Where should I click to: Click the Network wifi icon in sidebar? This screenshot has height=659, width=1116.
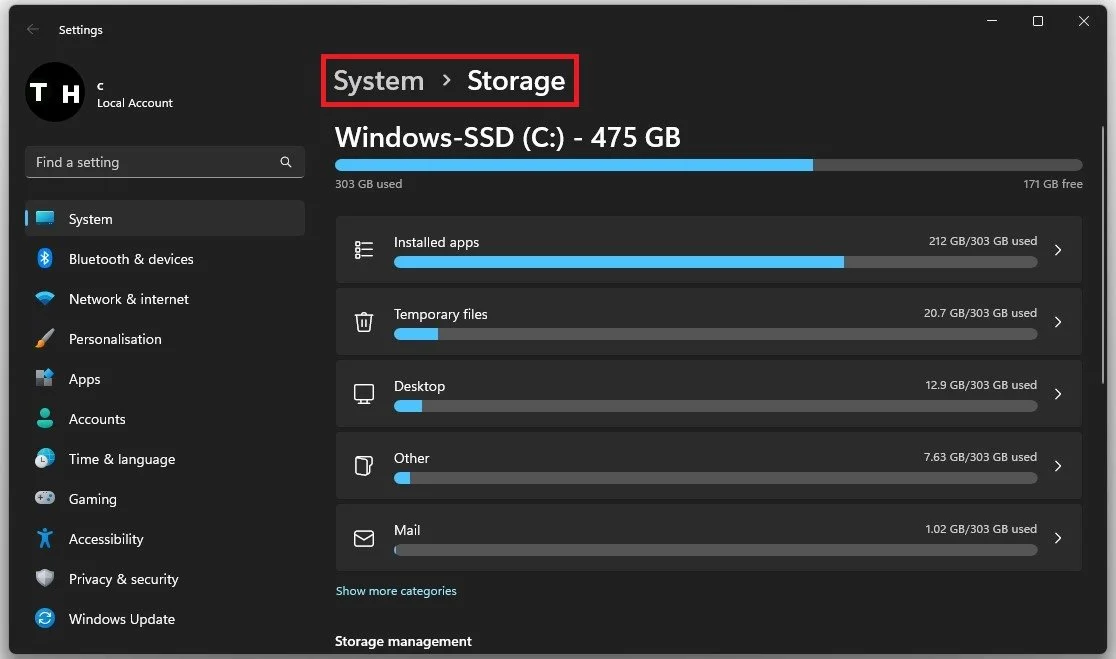(x=45, y=298)
